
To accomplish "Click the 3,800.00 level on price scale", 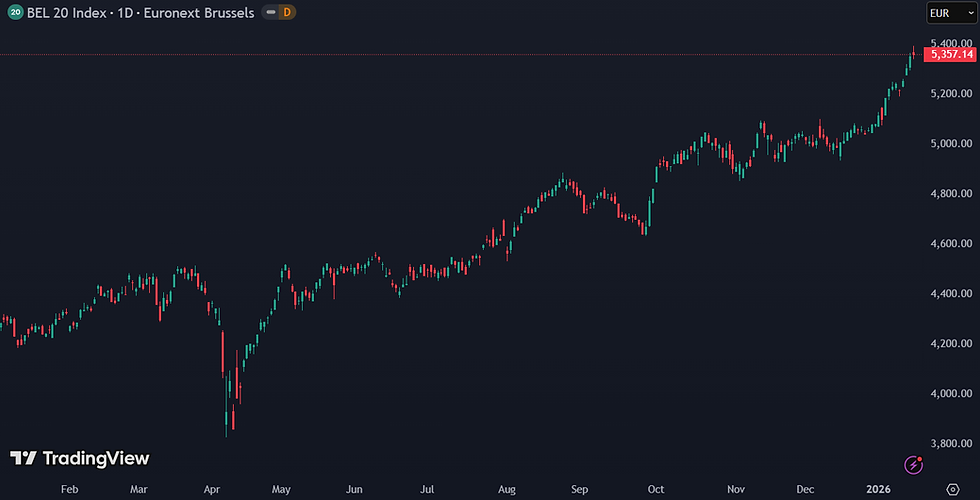I will pyautogui.click(x=951, y=443).
